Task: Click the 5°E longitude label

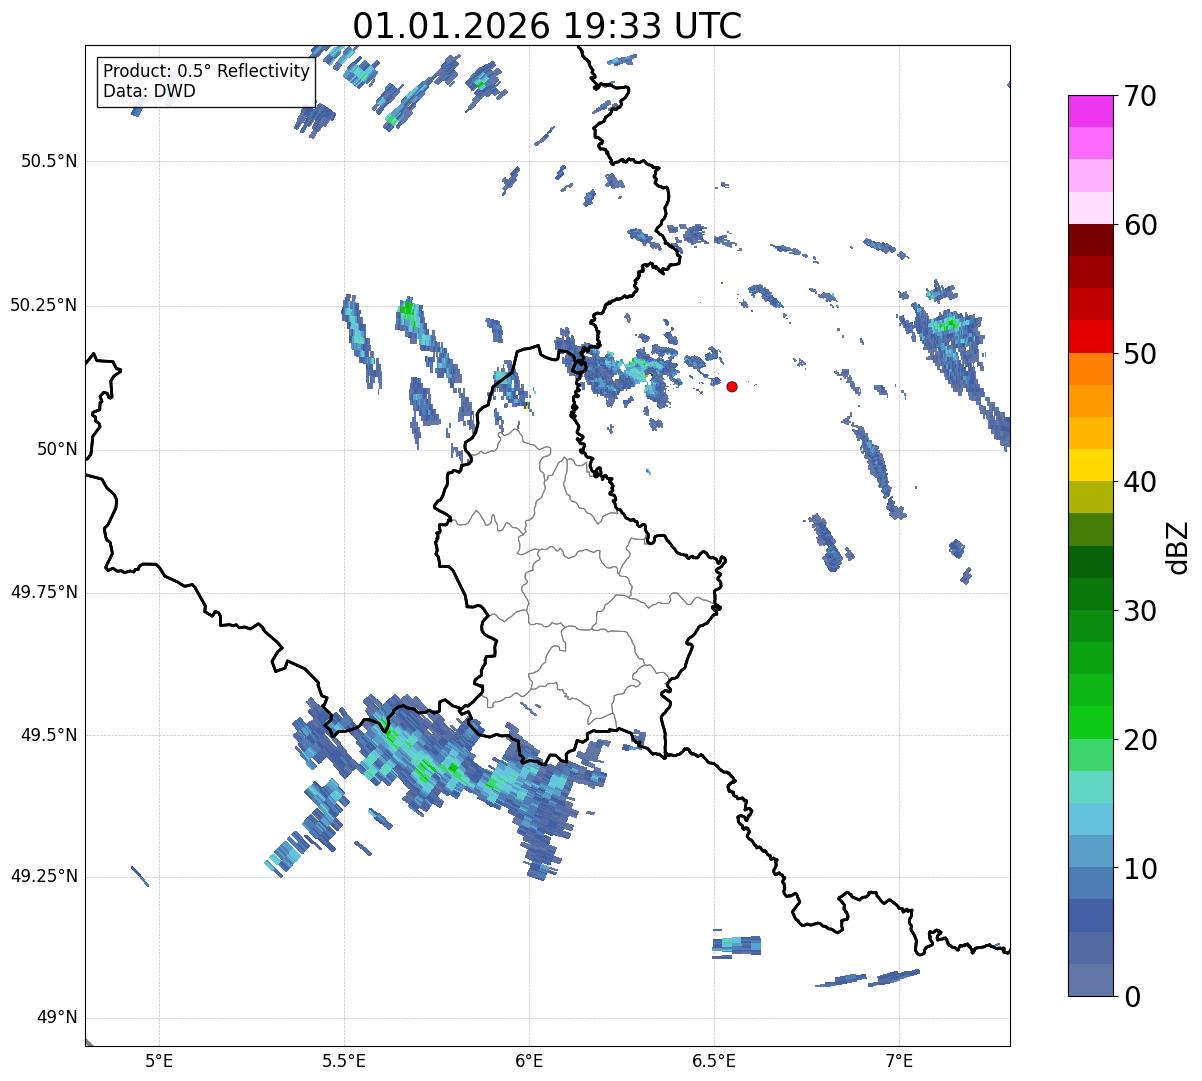Action: coord(159,1060)
